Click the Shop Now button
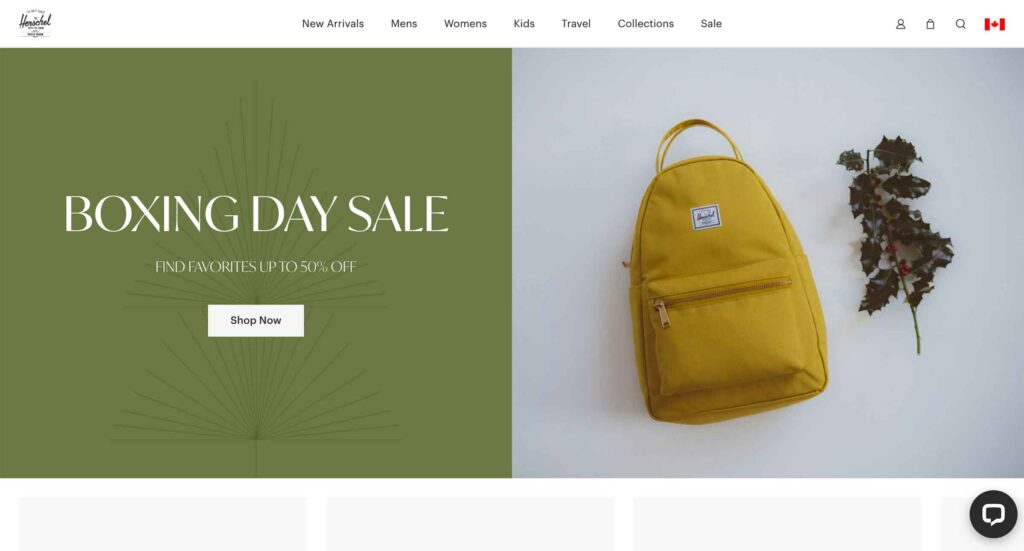Image resolution: width=1024 pixels, height=551 pixels. [255, 321]
